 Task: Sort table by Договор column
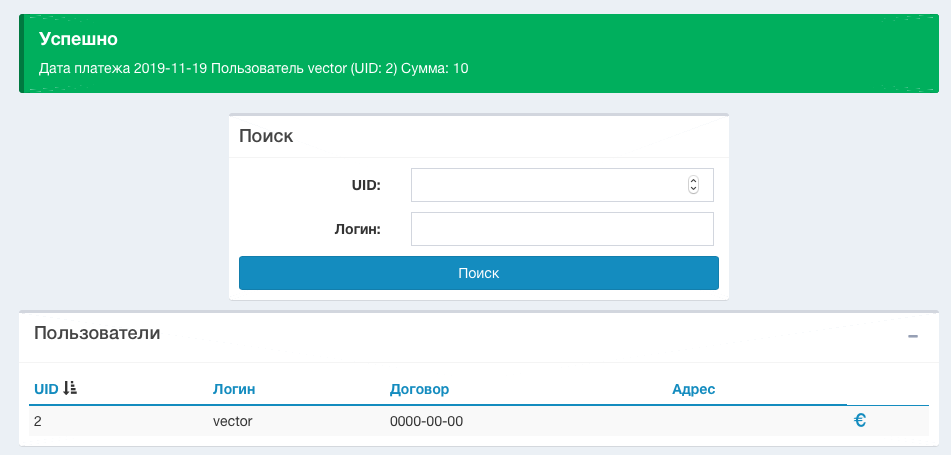[419, 389]
